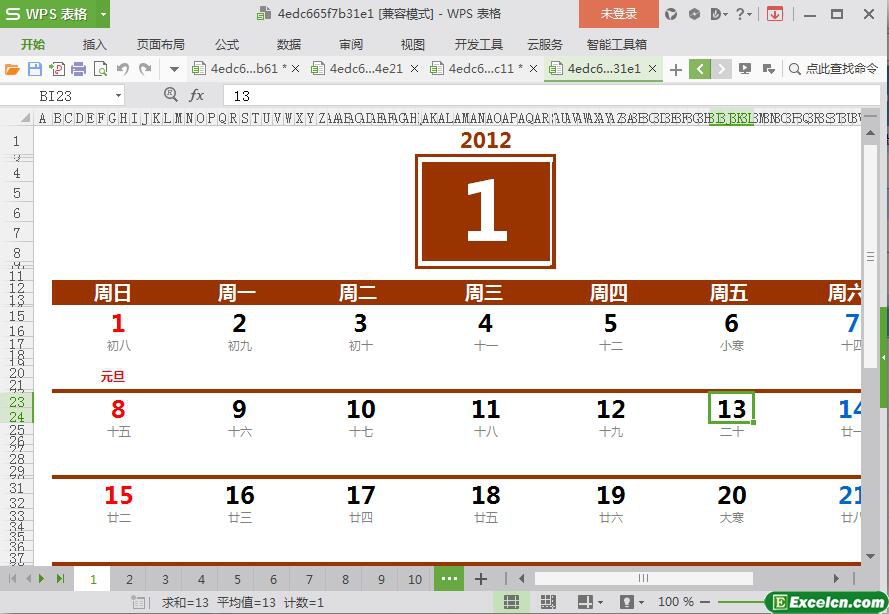This screenshot has width=889, height=614.
Task: Click the horizontal scrollbar thumb
Action: click(644, 578)
